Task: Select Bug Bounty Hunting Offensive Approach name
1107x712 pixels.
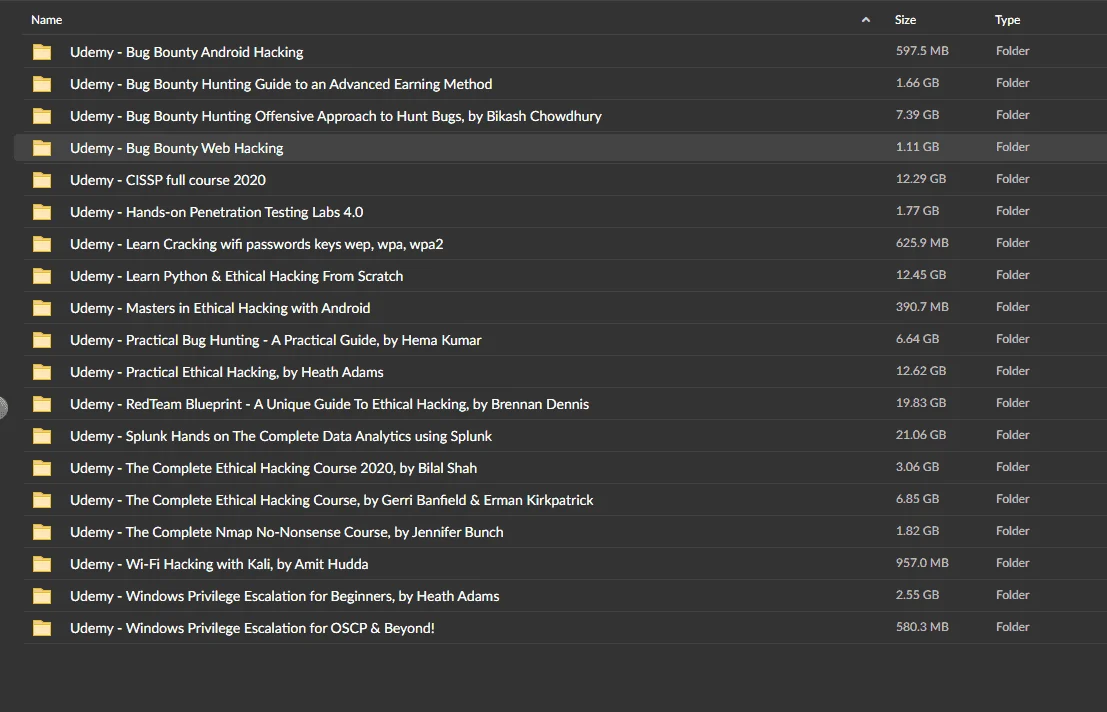Action: (336, 116)
